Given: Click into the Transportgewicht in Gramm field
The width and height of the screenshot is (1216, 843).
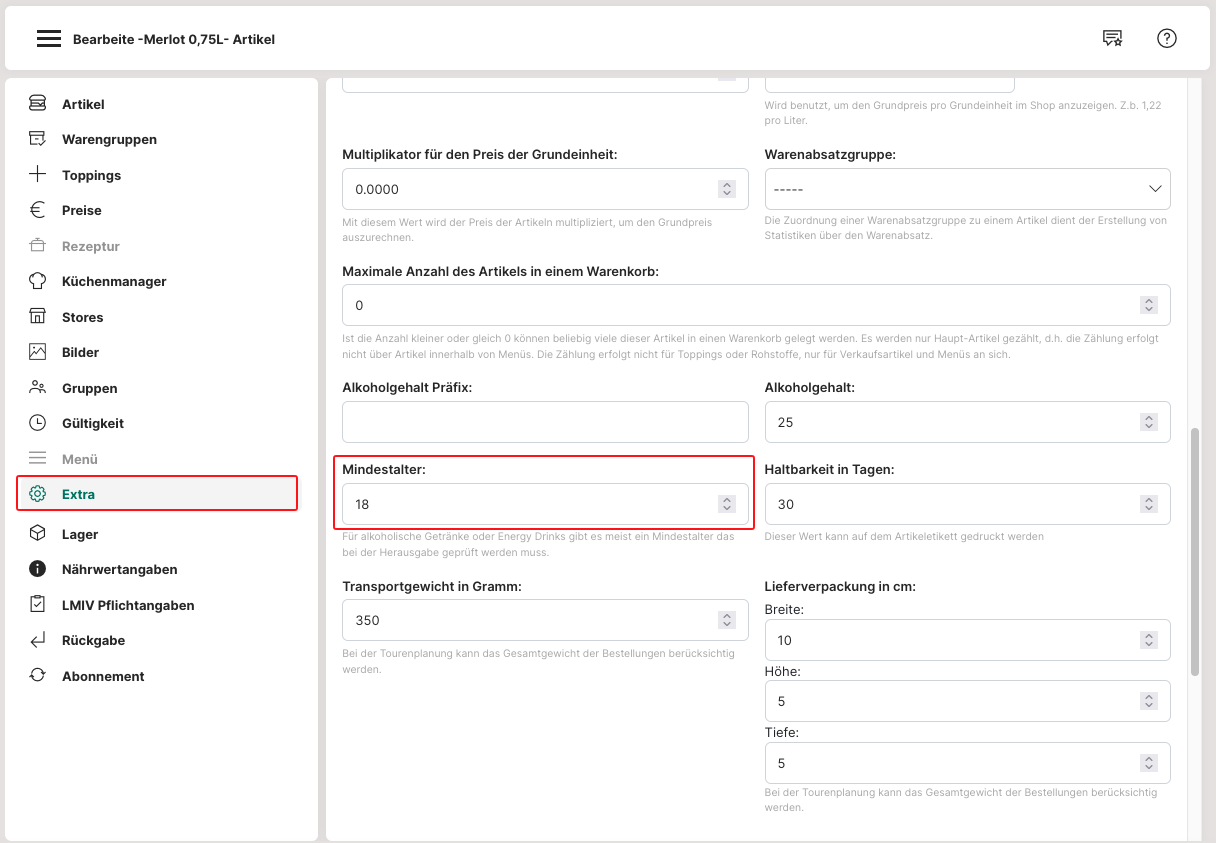Looking at the screenshot, I should pyautogui.click(x=530, y=620).
